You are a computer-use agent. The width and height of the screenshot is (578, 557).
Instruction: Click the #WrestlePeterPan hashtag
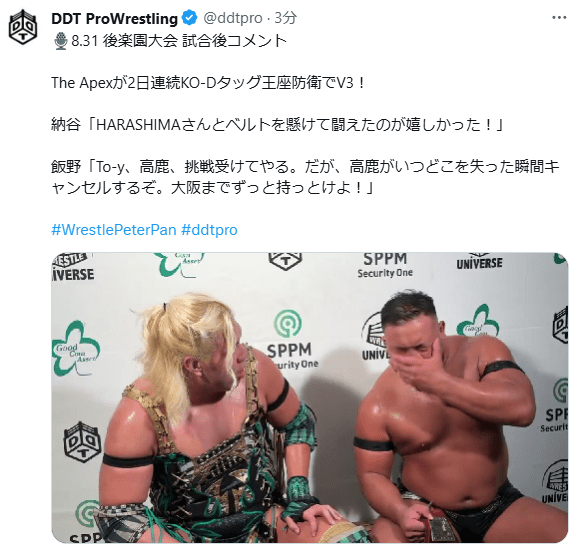pos(114,230)
